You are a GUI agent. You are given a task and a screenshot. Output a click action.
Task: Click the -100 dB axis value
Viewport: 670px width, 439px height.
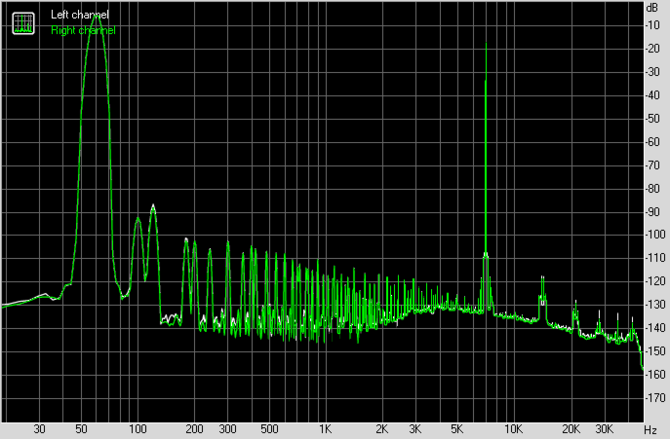coord(656,235)
